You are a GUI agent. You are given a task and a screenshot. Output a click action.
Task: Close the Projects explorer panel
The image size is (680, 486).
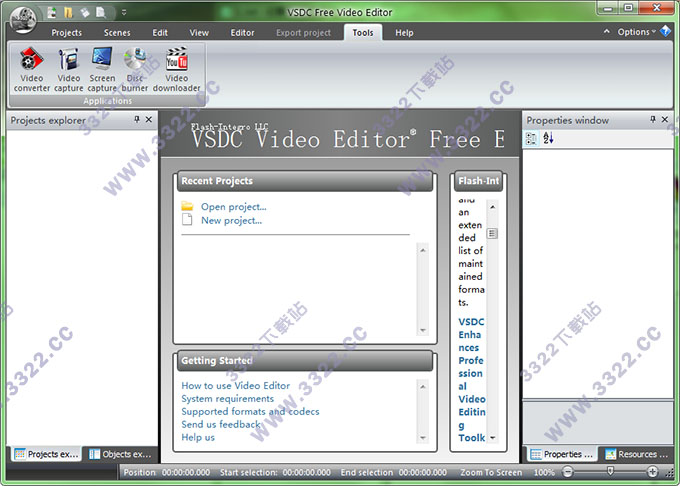click(149, 119)
